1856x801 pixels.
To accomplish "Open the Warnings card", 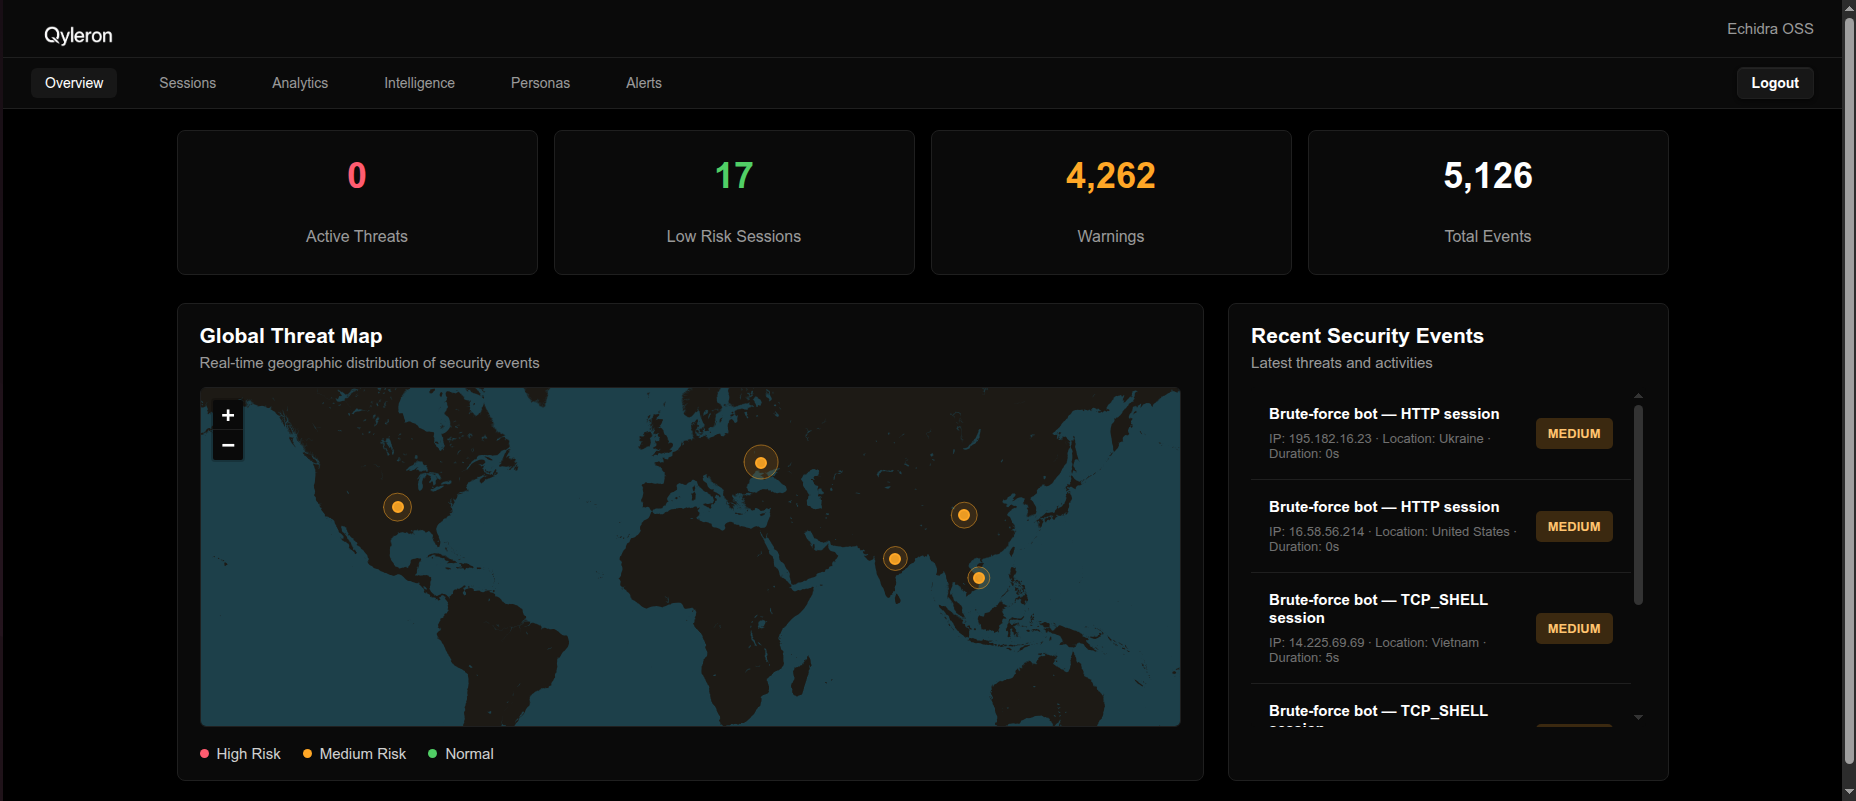I will pos(1111,202).
